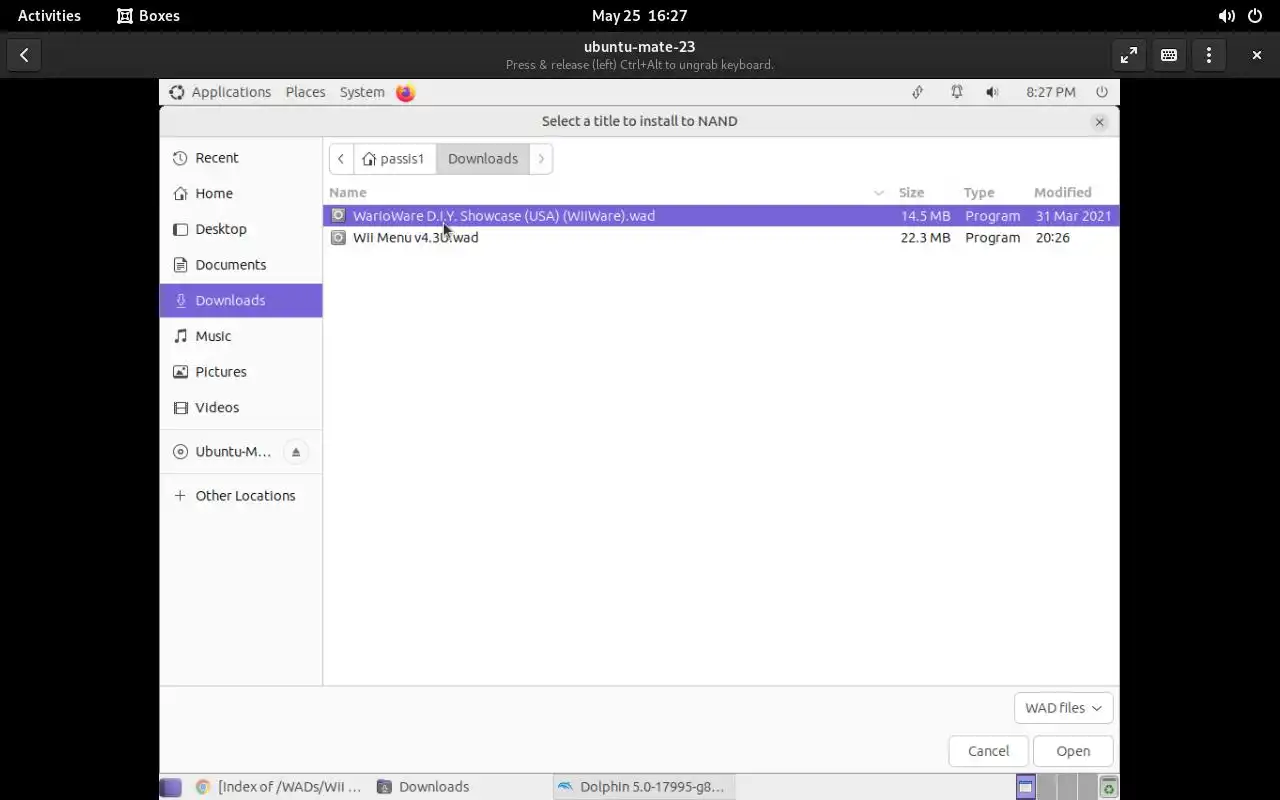Viewport: 1280px width, 800px height.
Task: Click the show desktop button in the bottom panel
Action: pyautogui.click(x=171, y=787)
